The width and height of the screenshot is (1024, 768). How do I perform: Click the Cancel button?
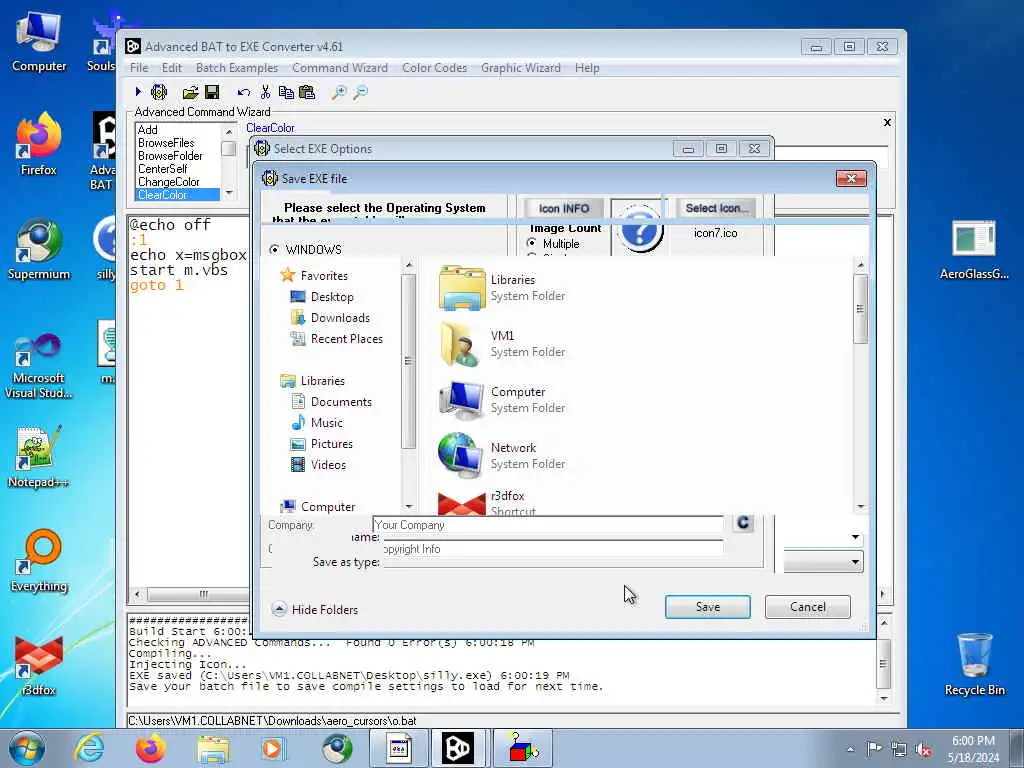pos(808,607)
